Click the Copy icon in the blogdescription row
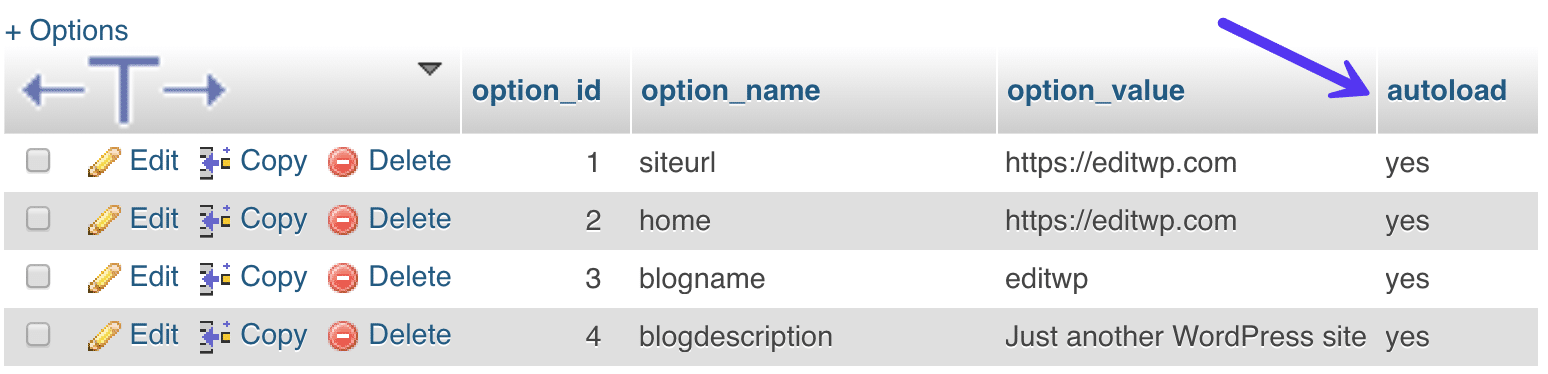The height and width of the screenshot is (374, 1548). click(x=215, y=336)
